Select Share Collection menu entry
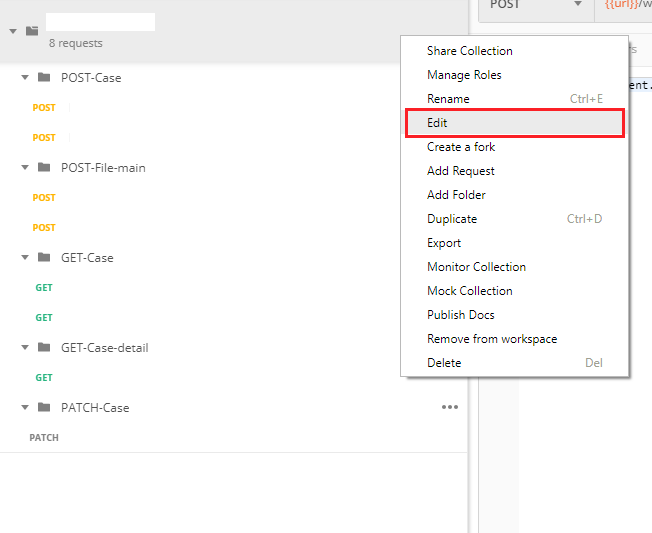Viewport: 652px width, 533px height. (469, 51)
